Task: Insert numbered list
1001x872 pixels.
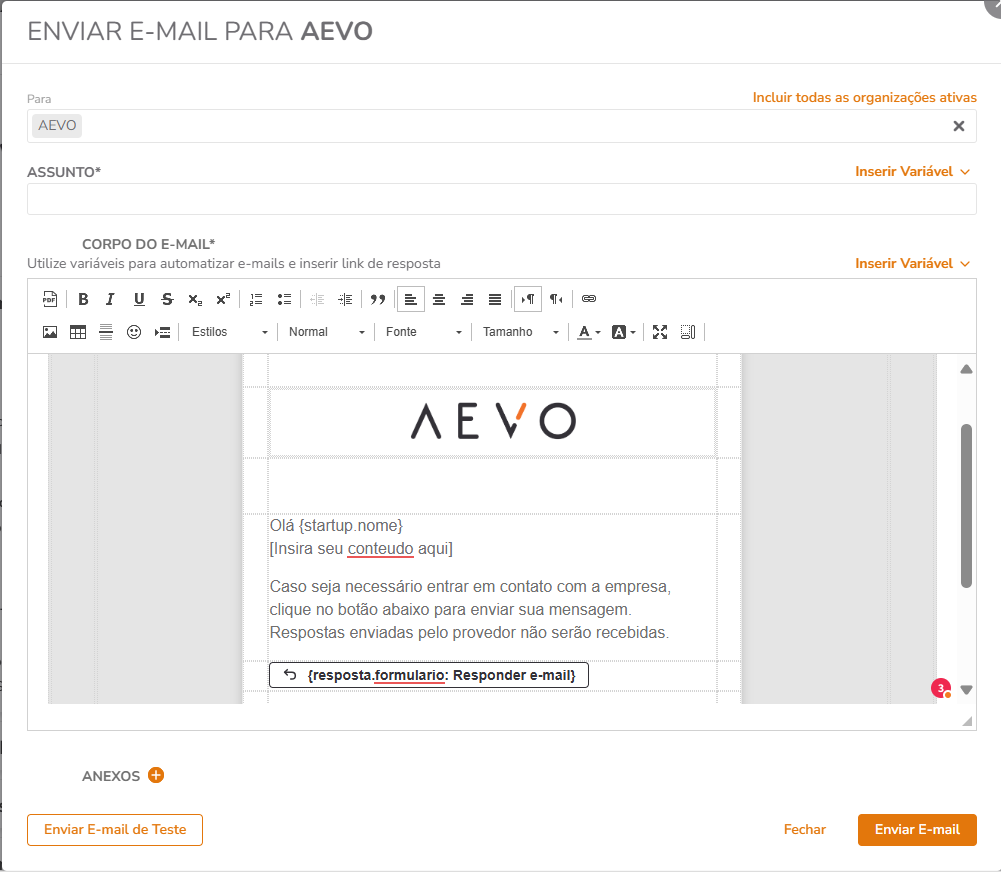Action: pyautogui.click(x=256, y=299)
